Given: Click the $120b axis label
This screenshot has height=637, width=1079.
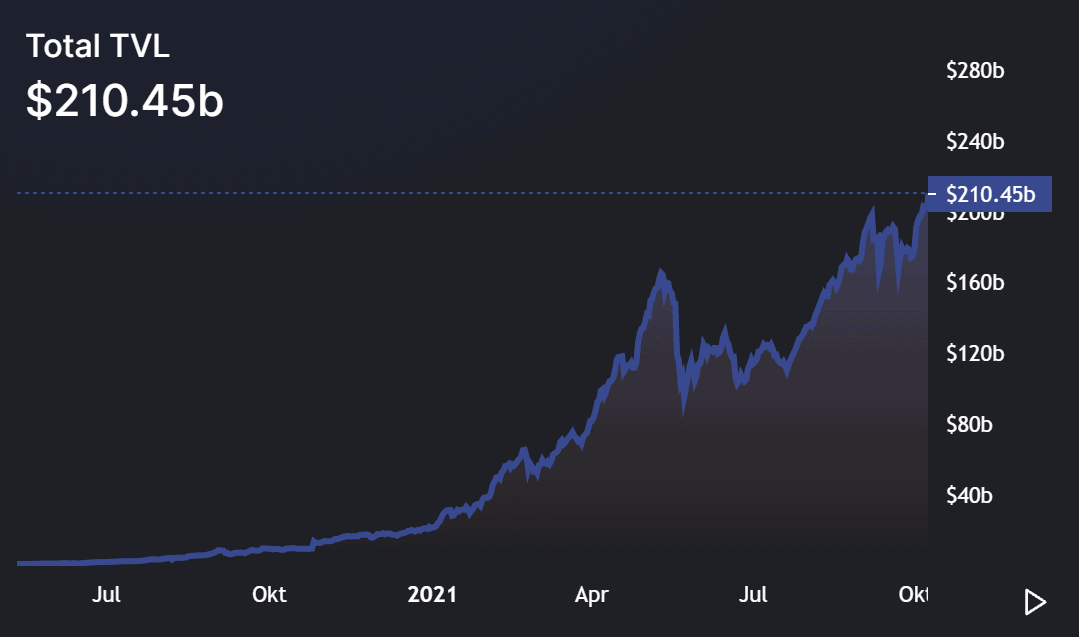Looking at the screenshot, I should [975, 353].
